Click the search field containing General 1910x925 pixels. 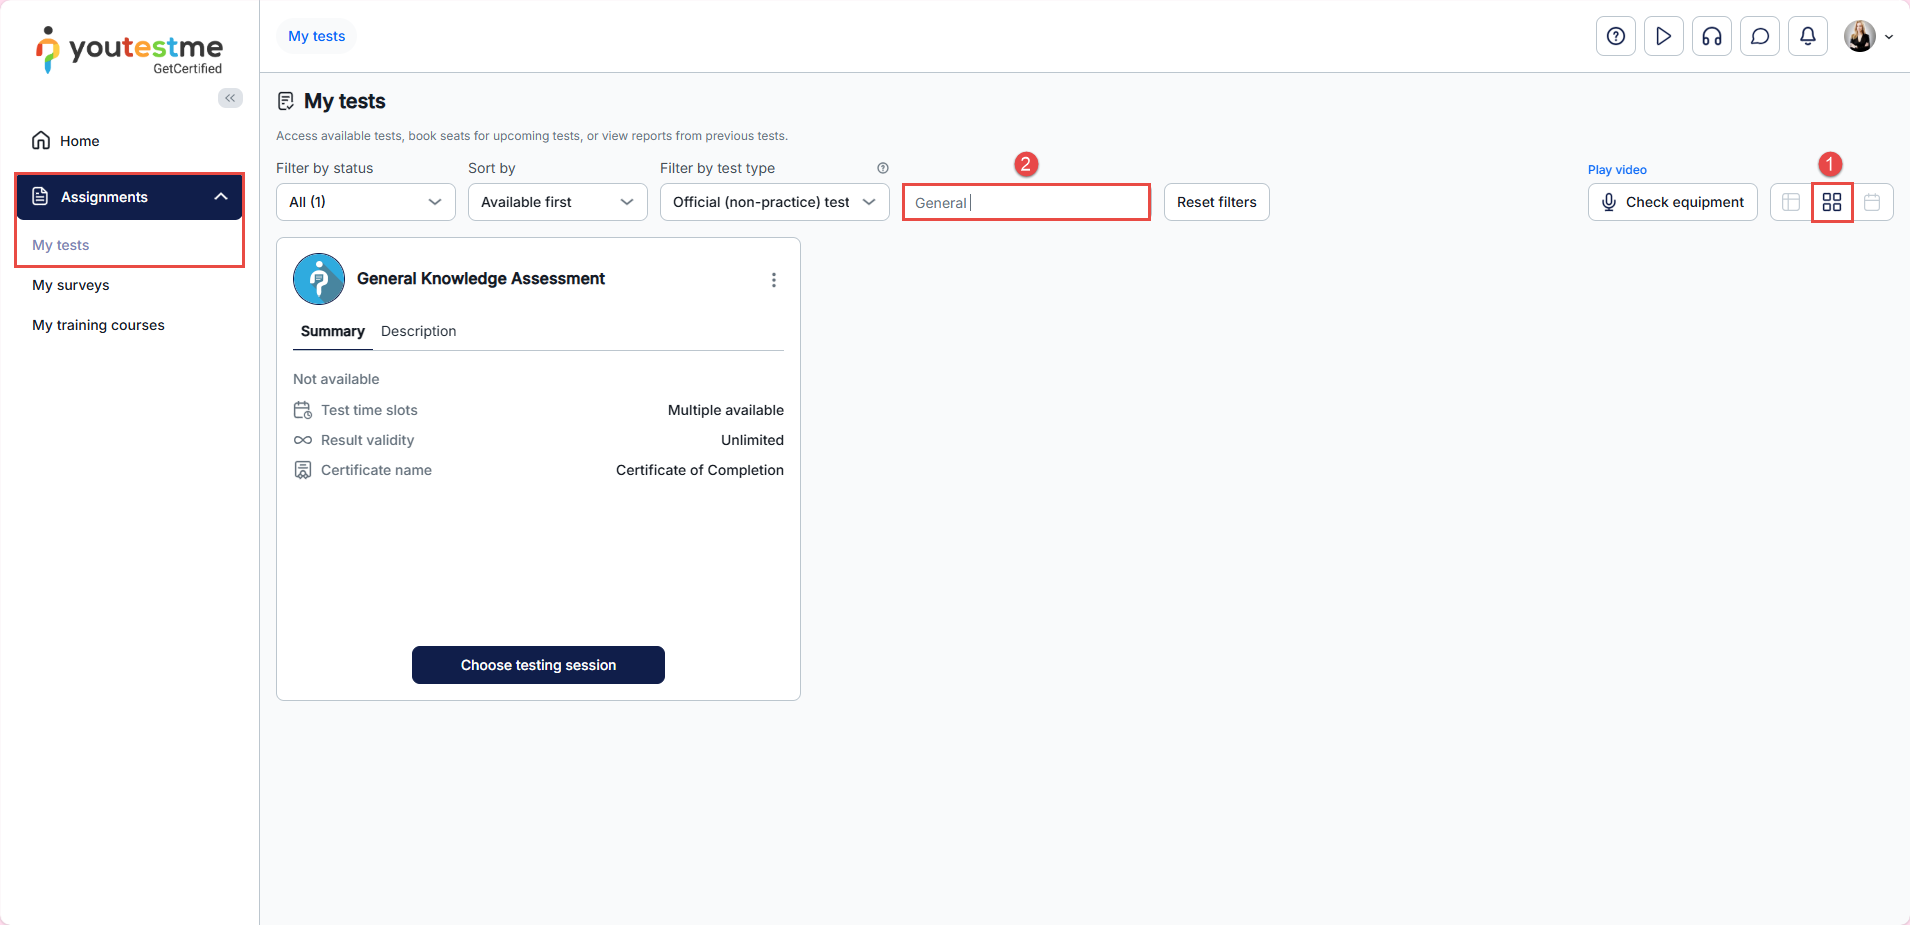pyautogui.click(x=1025, y=202)
